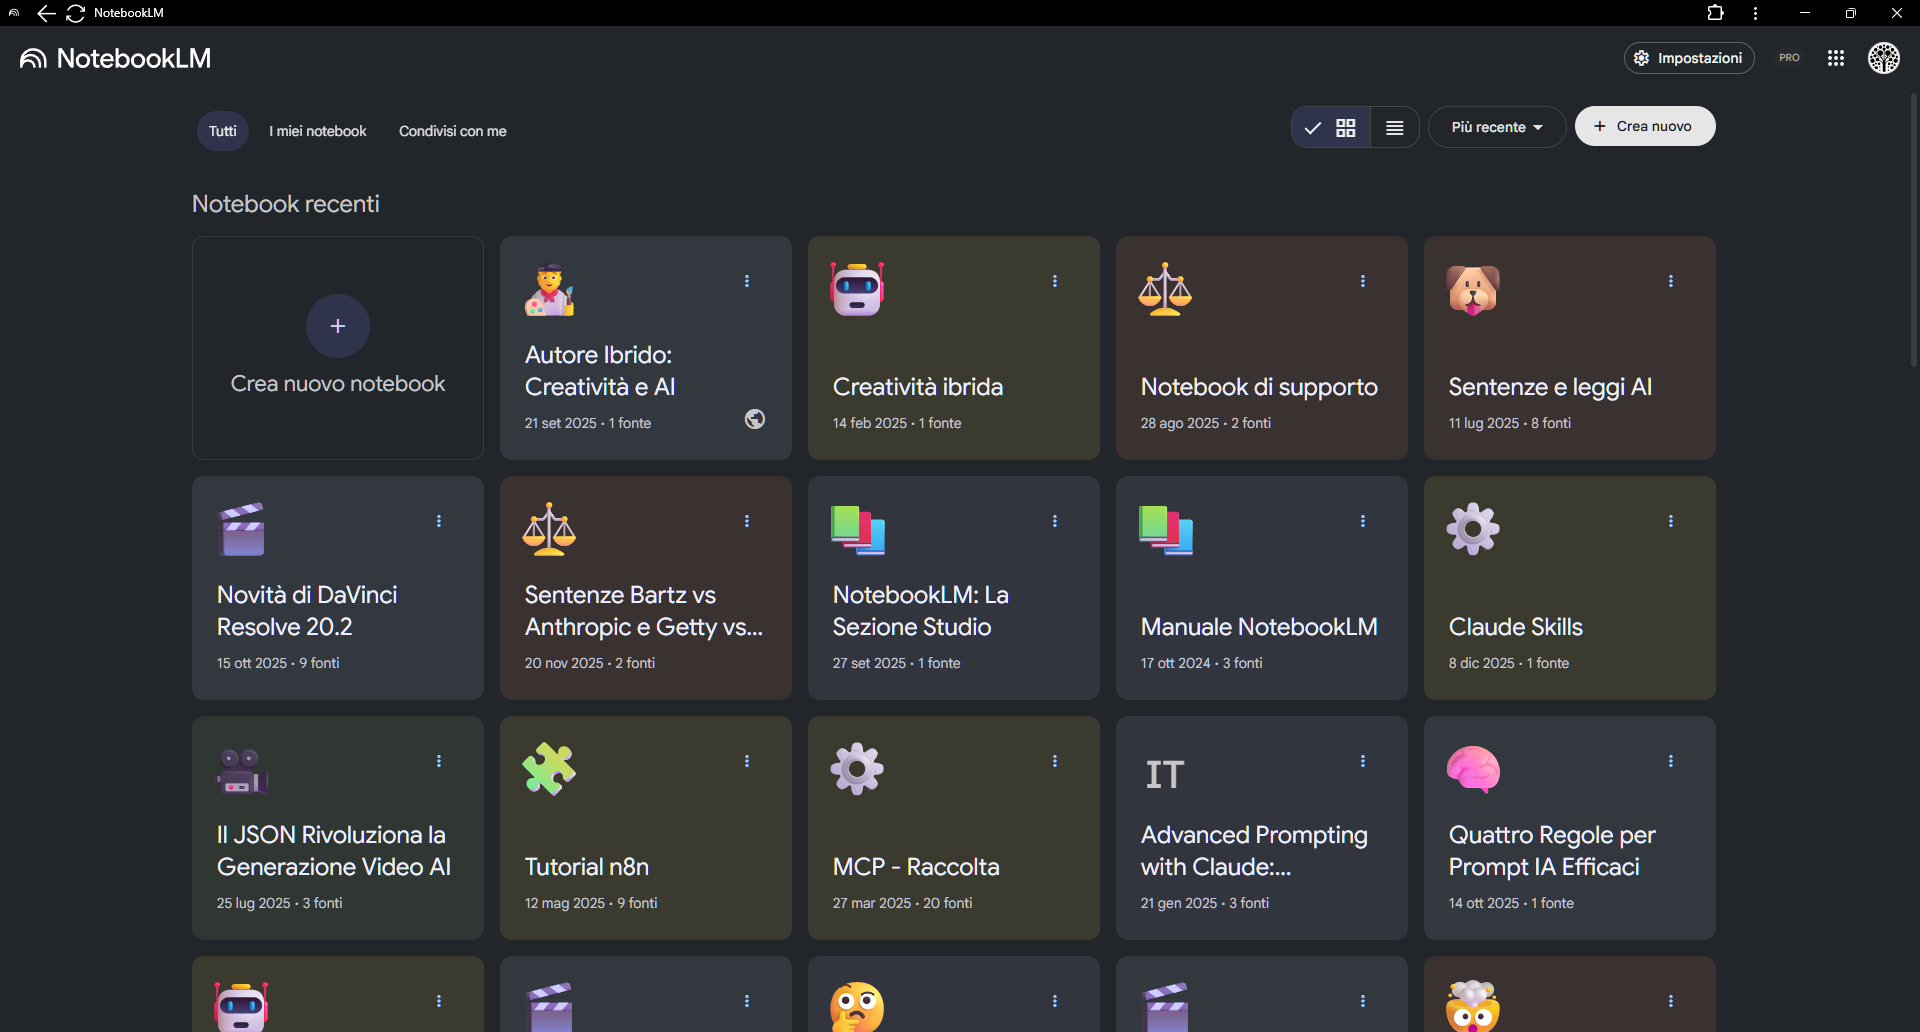Open options menu for Claude Skills notebook
Image resolution: width=1920 pixels, height=1032 pixels.
1670,521
